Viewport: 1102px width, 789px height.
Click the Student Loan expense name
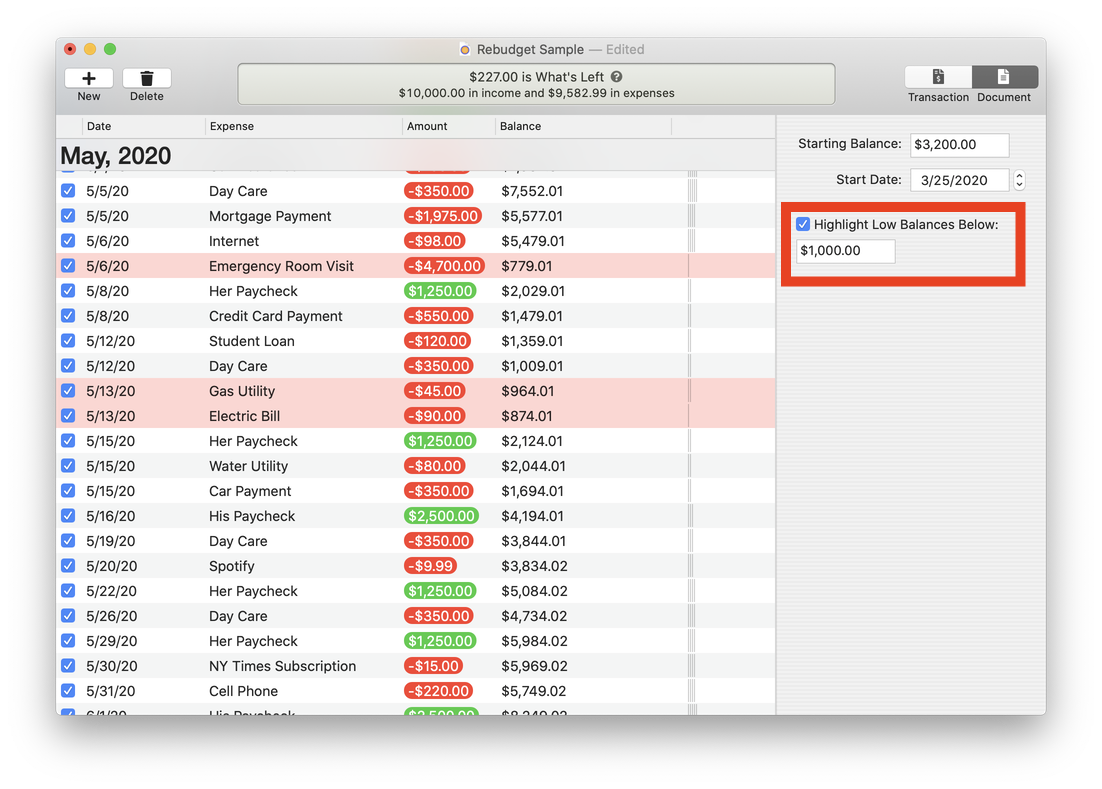[252, 341]
